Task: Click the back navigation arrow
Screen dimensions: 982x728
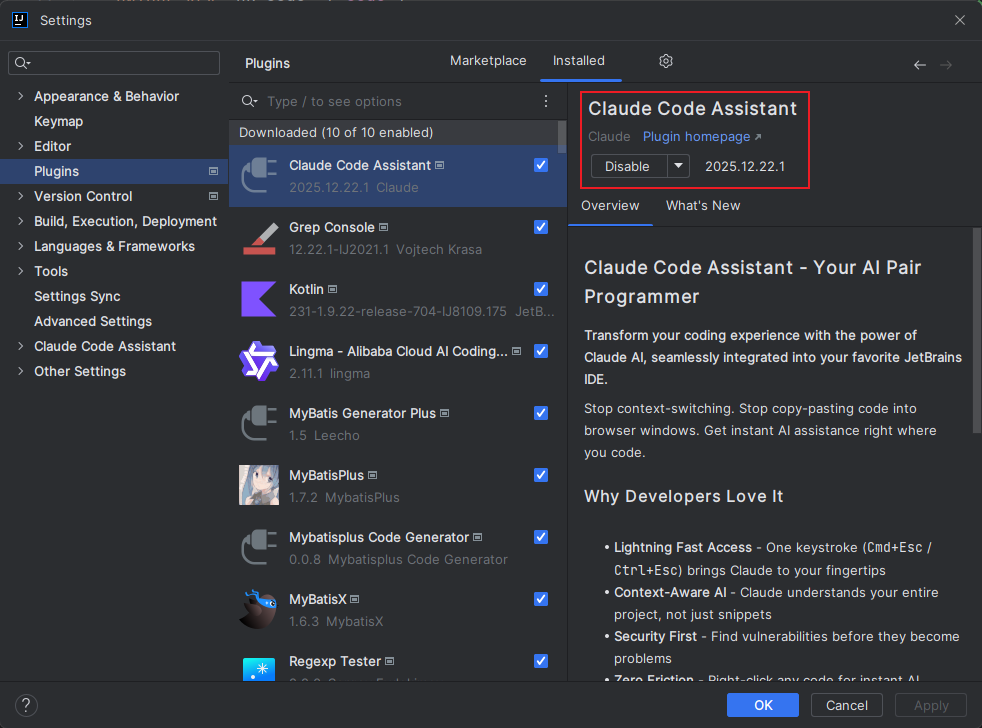Action: pos(920,65)
